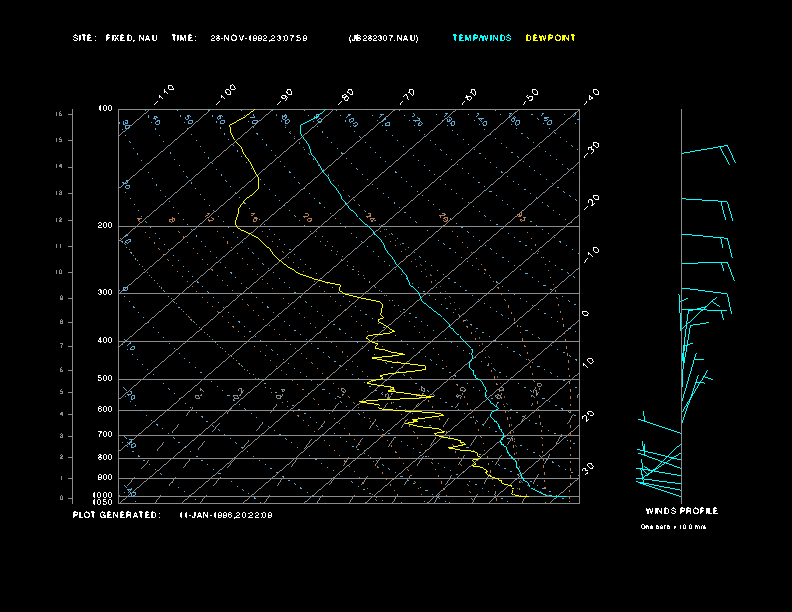This screenshot has width=792, height=612.
Task: Click the cyan TEMP/WINDS legend label
Action: click(x=481, y=38)
